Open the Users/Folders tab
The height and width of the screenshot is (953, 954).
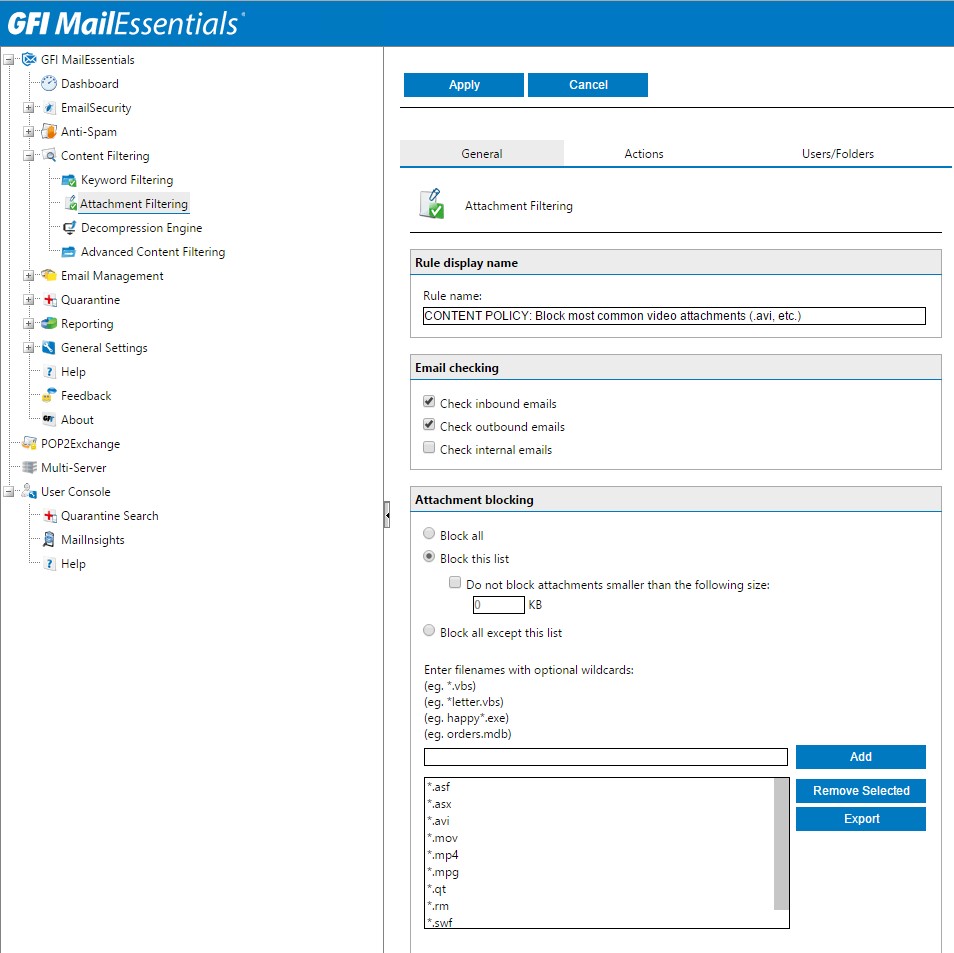pos(838,153)
